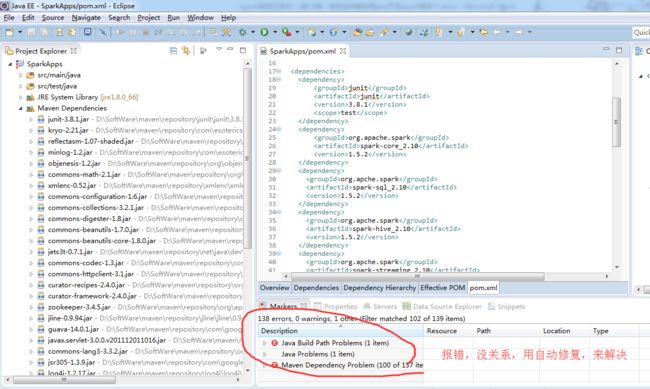Open dropdown arrow beside New wizard icon
The height and width of the screenshot is (389, 650).
pyautogui.click(x=19, y=32)
